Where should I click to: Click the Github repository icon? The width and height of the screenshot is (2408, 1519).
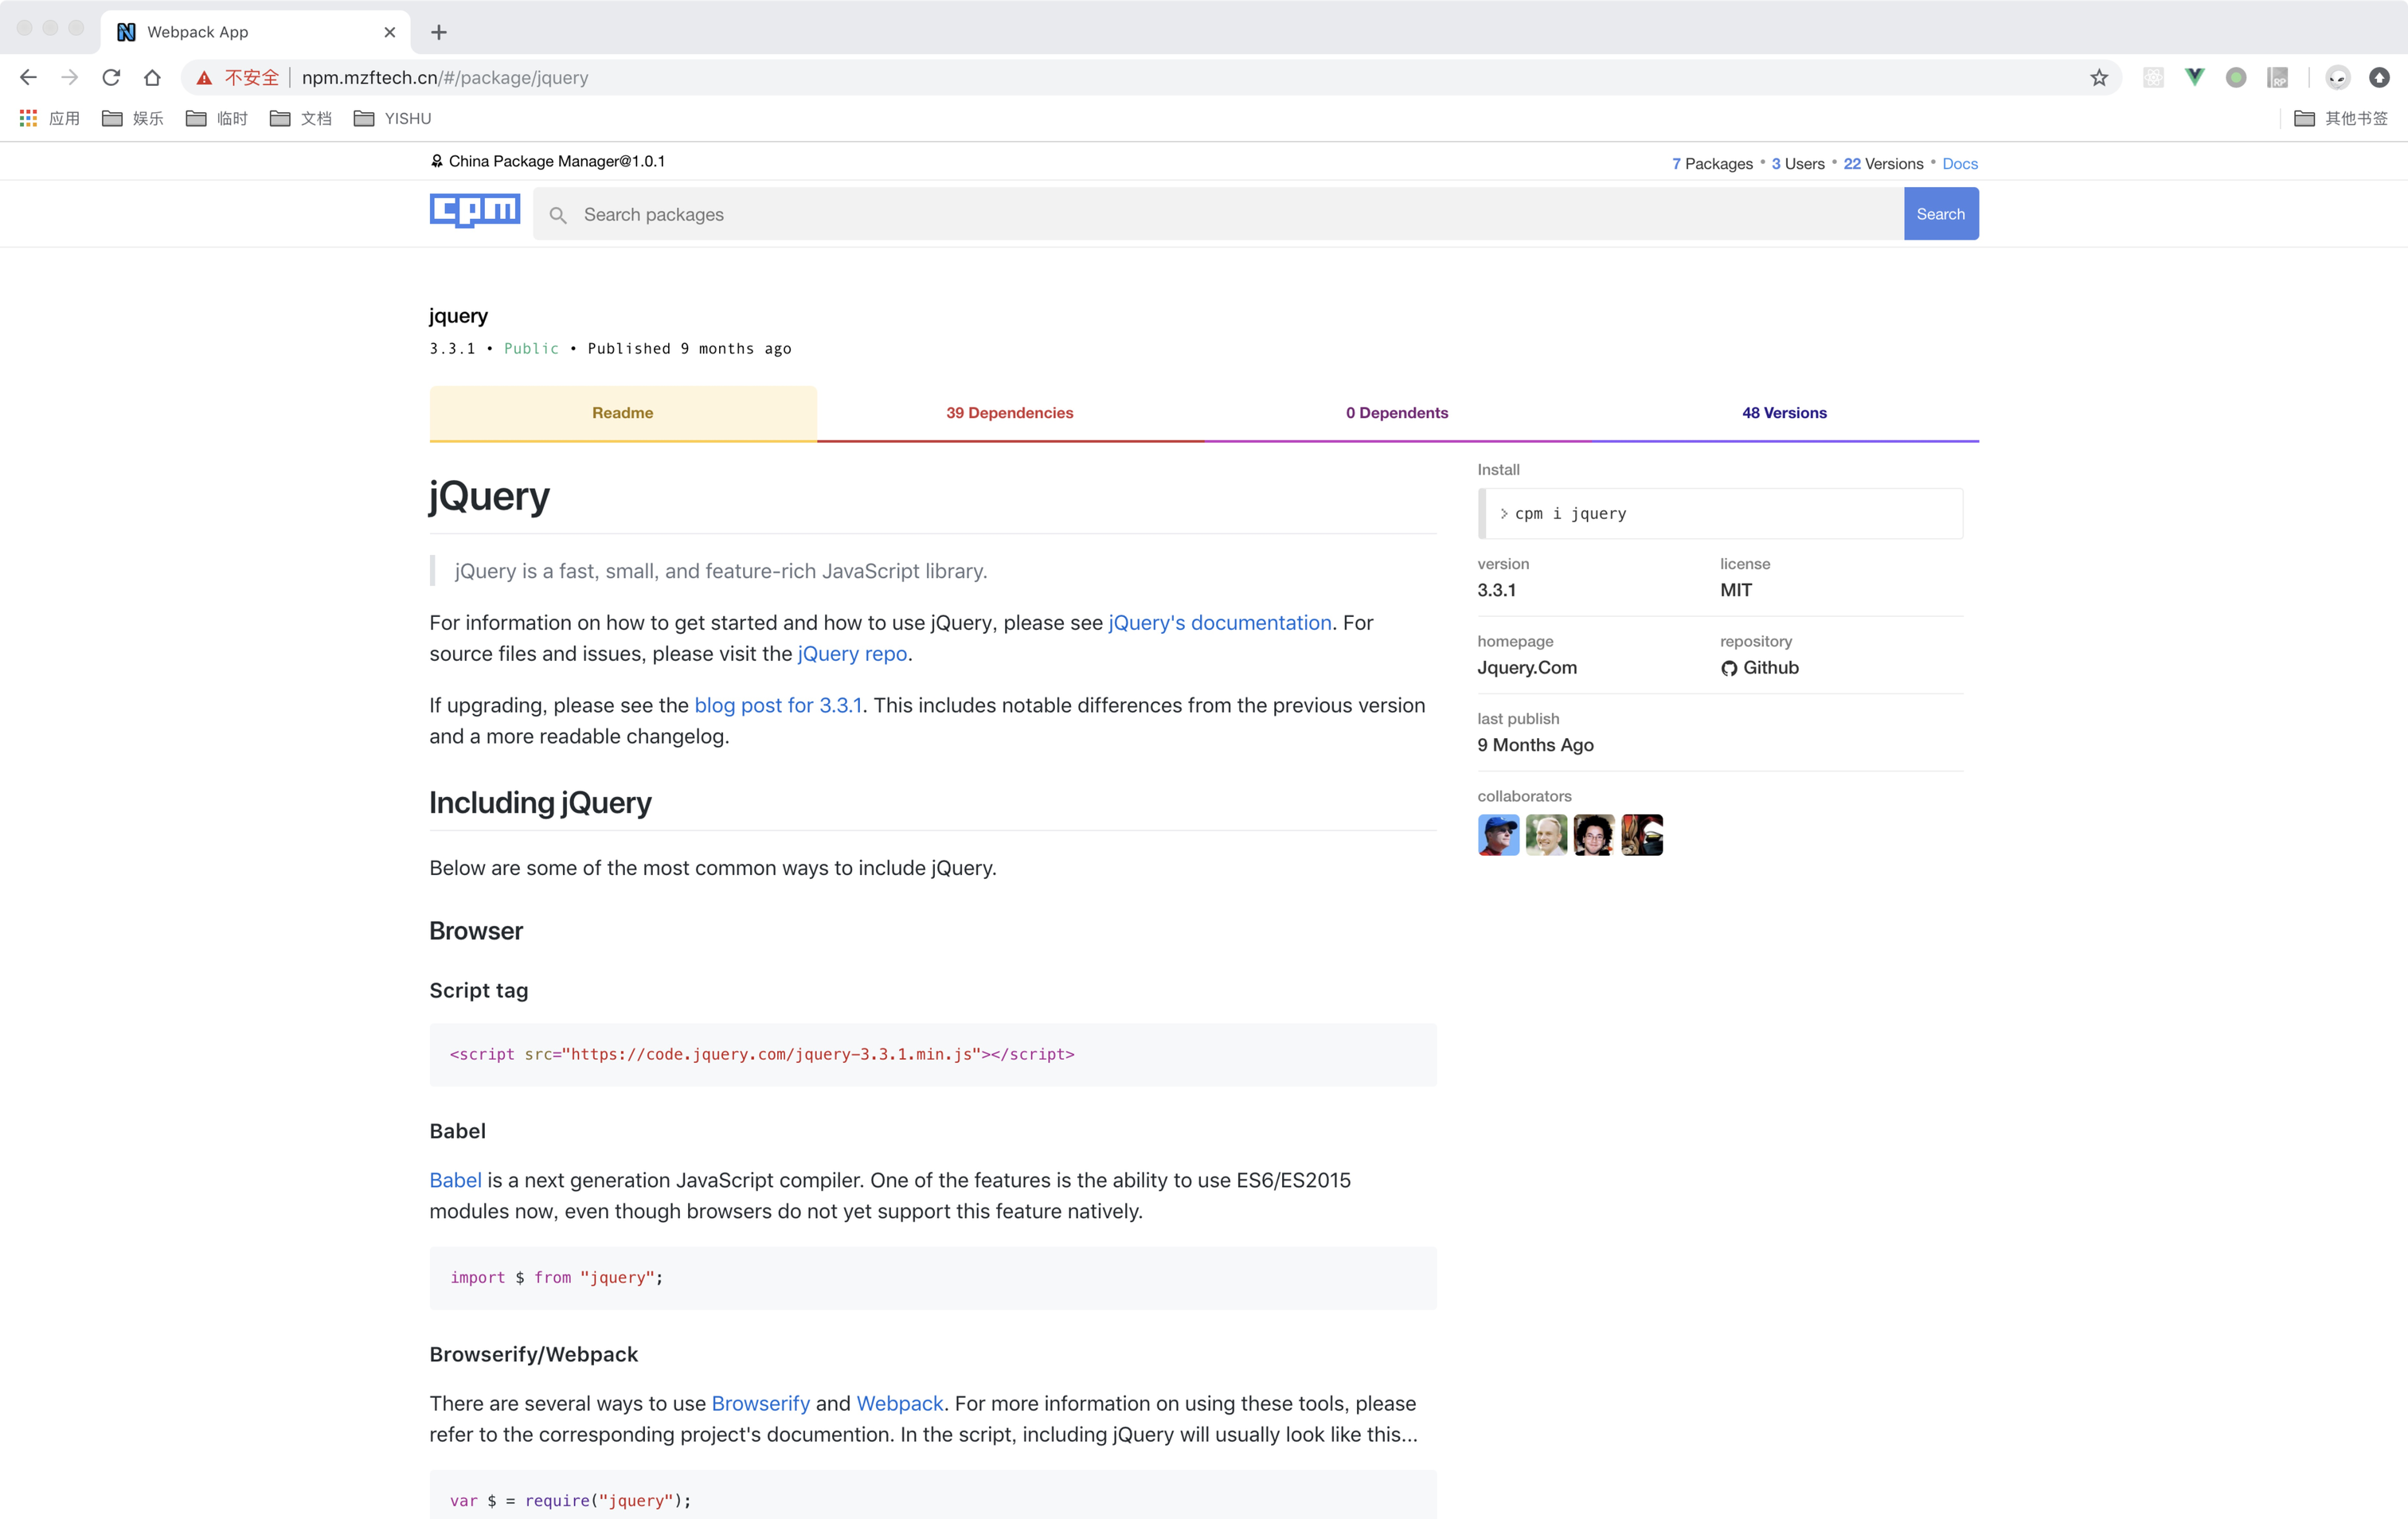[1728, 668]
